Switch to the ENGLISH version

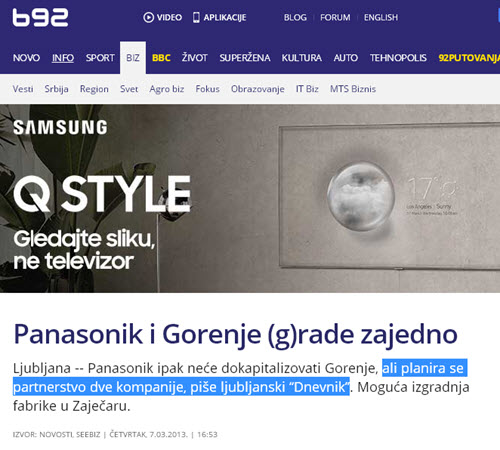(381, 17)
